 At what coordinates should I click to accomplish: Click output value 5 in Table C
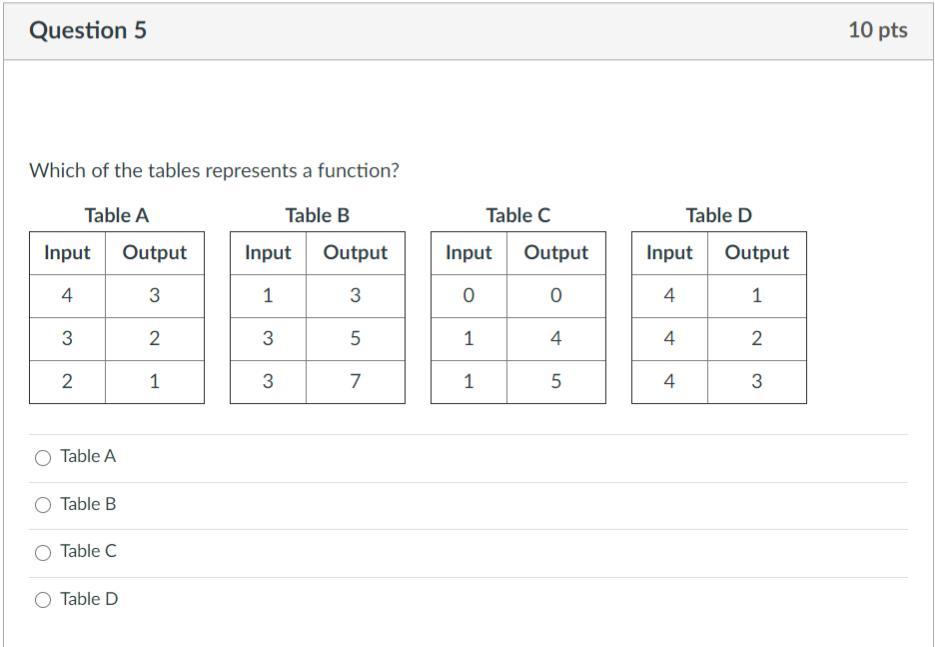point(556,381)
